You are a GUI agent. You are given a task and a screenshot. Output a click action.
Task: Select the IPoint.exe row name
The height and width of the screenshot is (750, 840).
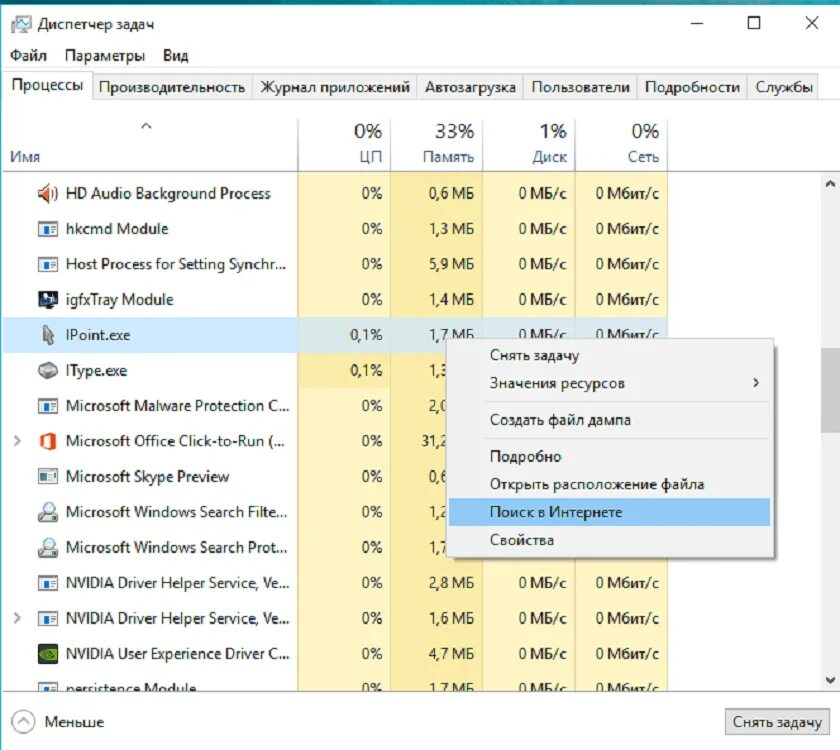click(98, 335)
